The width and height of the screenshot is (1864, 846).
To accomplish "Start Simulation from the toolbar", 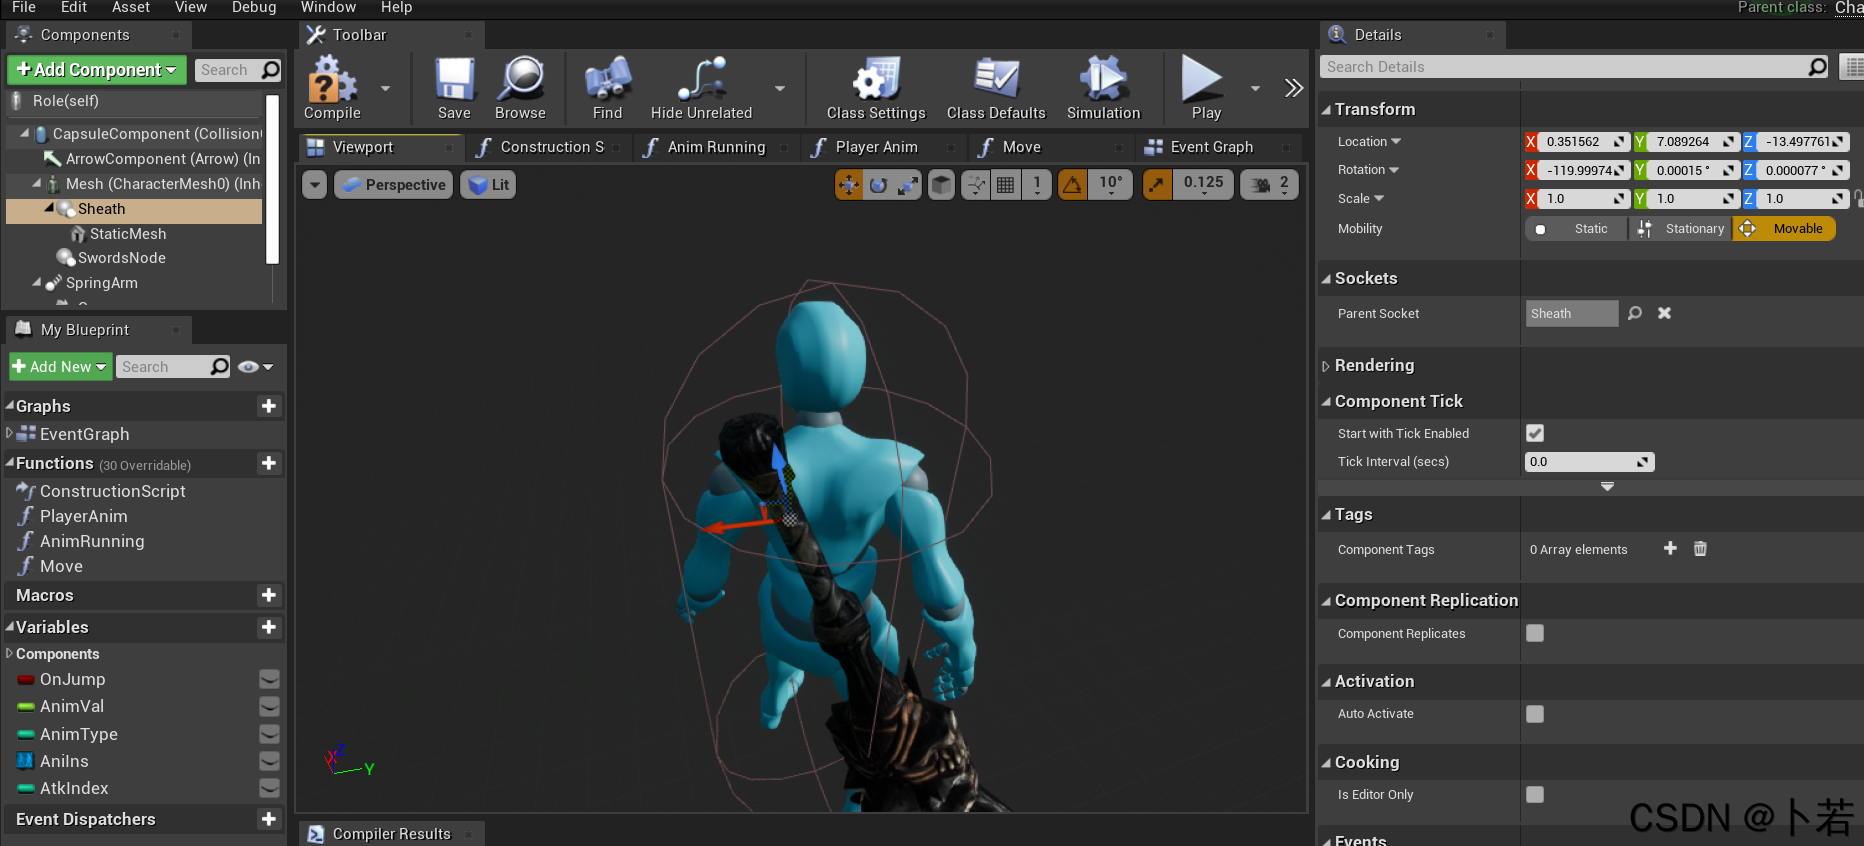I will click(x=1103, y=79).
